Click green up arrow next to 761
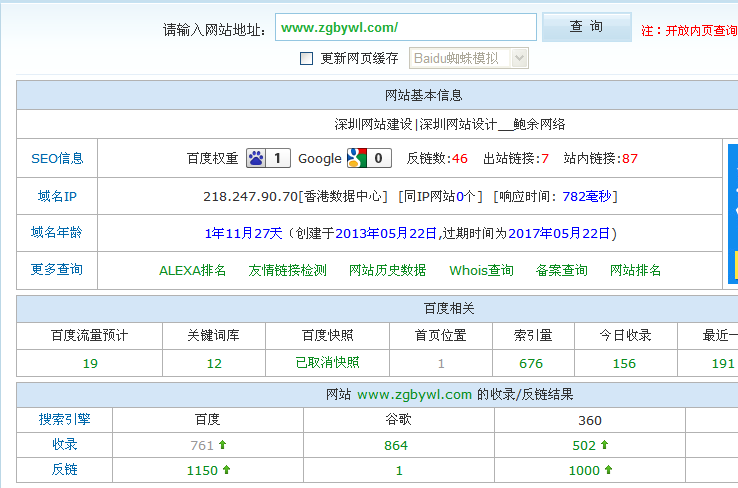This screenshot has width=738, height=488. click(223, 444)
